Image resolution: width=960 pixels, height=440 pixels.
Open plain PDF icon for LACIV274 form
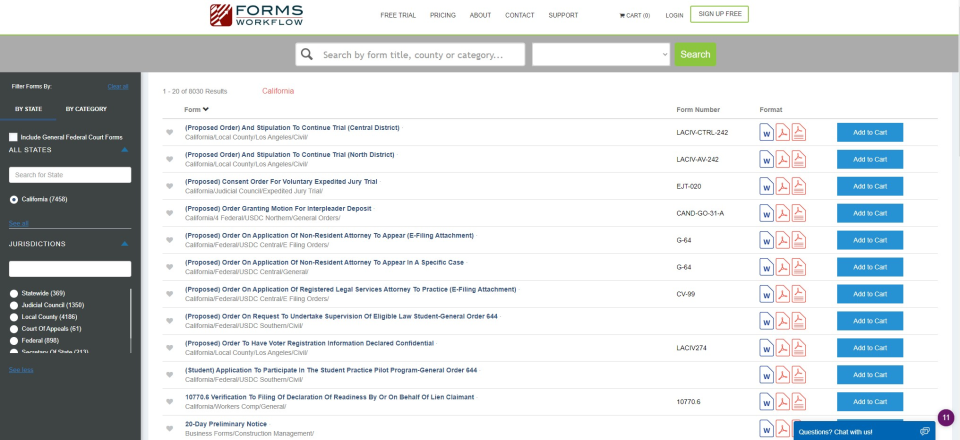[783, 348]
